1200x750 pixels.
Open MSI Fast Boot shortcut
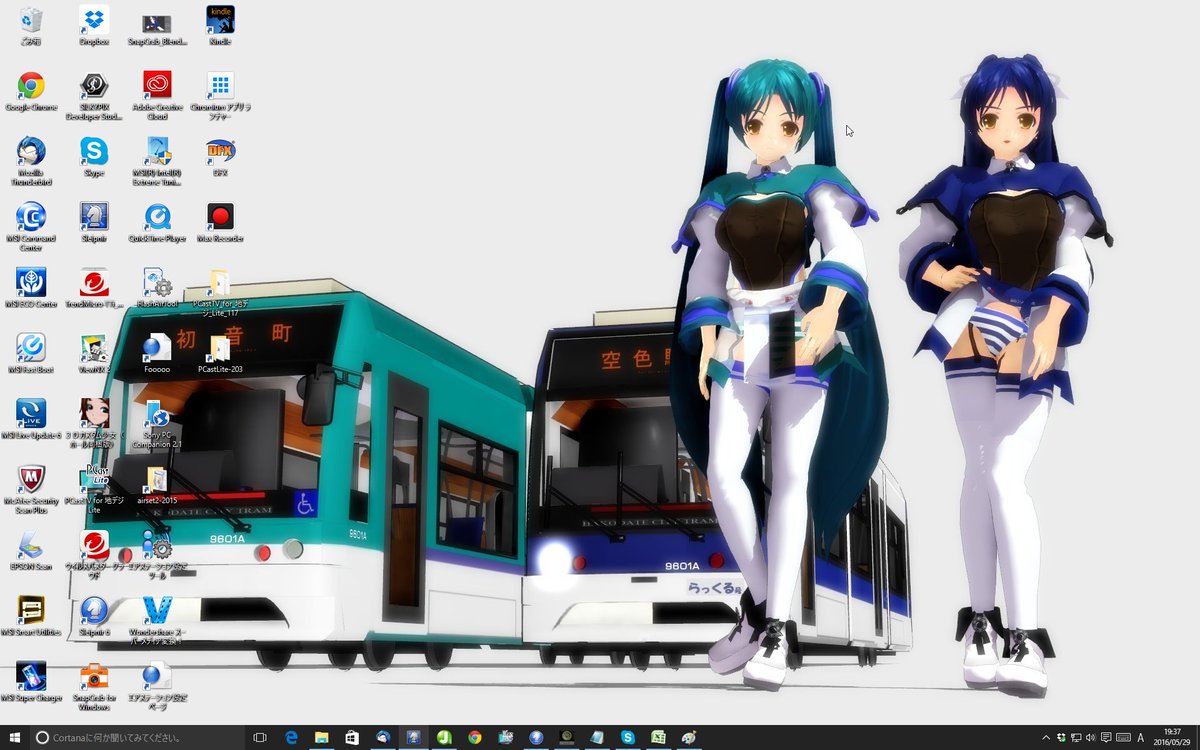[x=31, y=354]
